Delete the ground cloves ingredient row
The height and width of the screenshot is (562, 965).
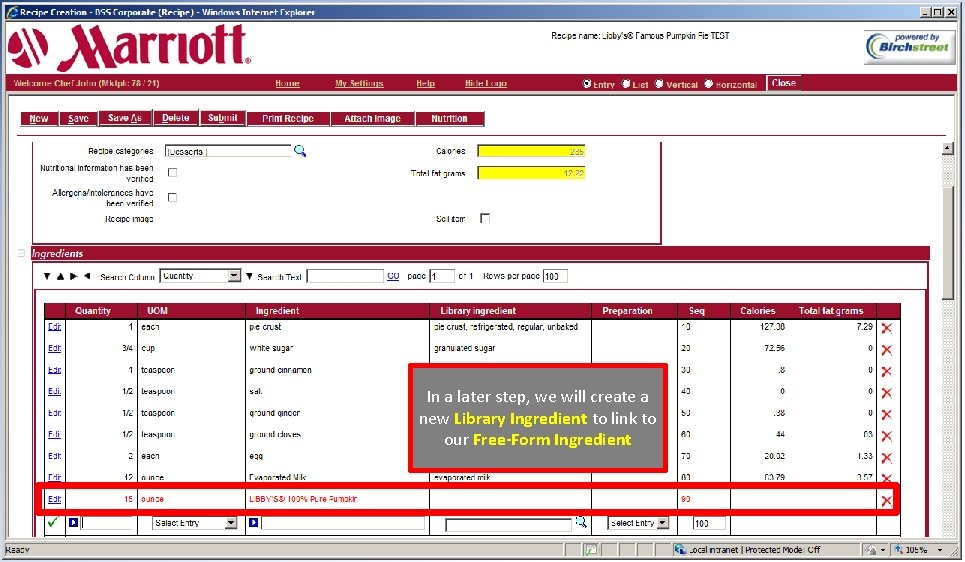point(886,436)
